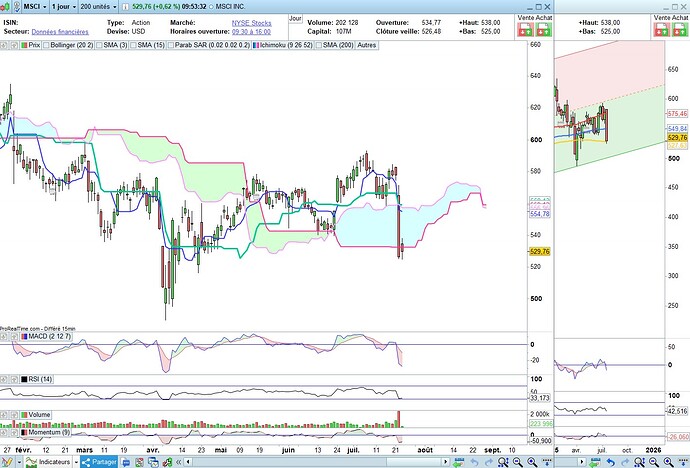Screen dimensions: 690x468
Task: Click the redo arrow in main chart toolbar
Action: coord(489,462)
